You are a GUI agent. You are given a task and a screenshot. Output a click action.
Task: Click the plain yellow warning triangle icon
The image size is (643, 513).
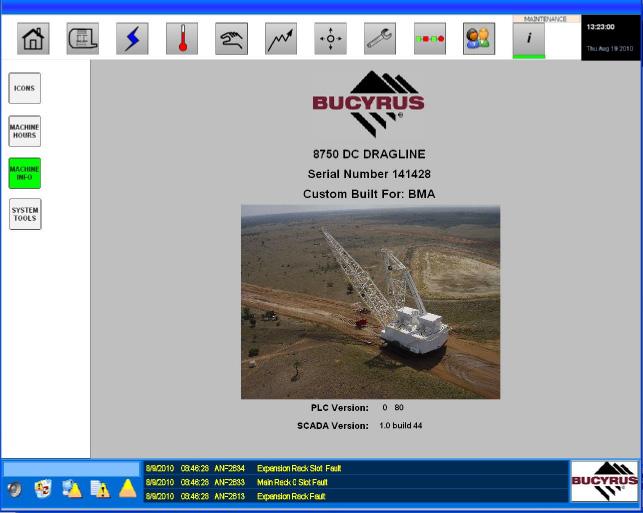click(128, 489)
